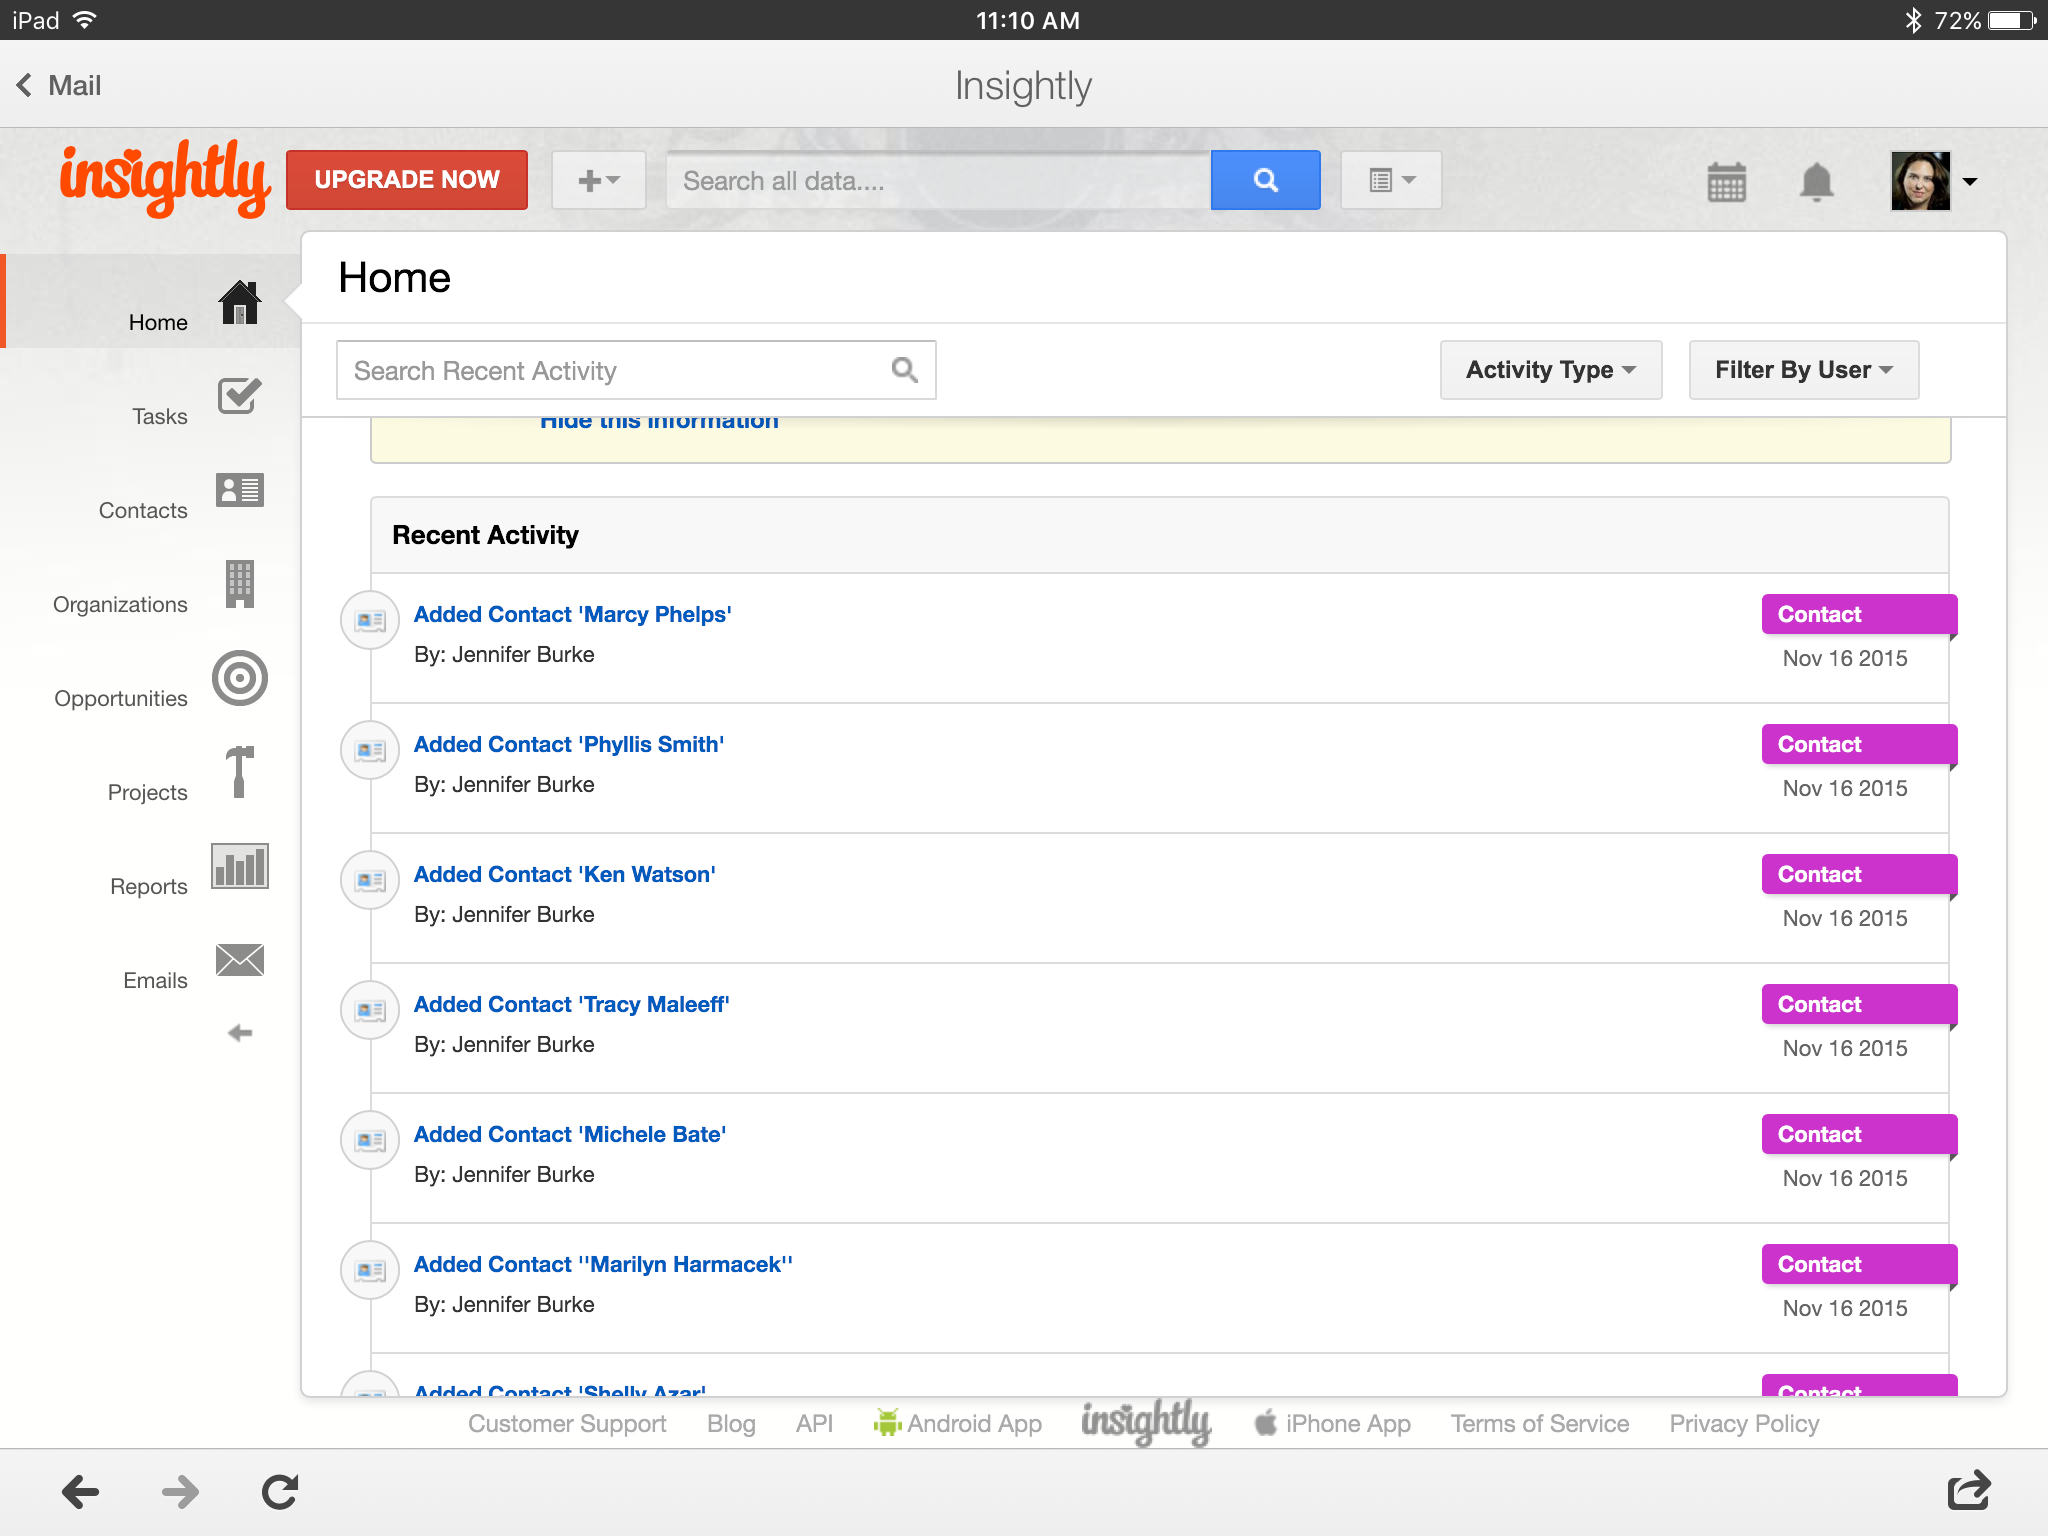
Task: Click contact icon beside Michele Bate entry
Action: (371, 1140)
